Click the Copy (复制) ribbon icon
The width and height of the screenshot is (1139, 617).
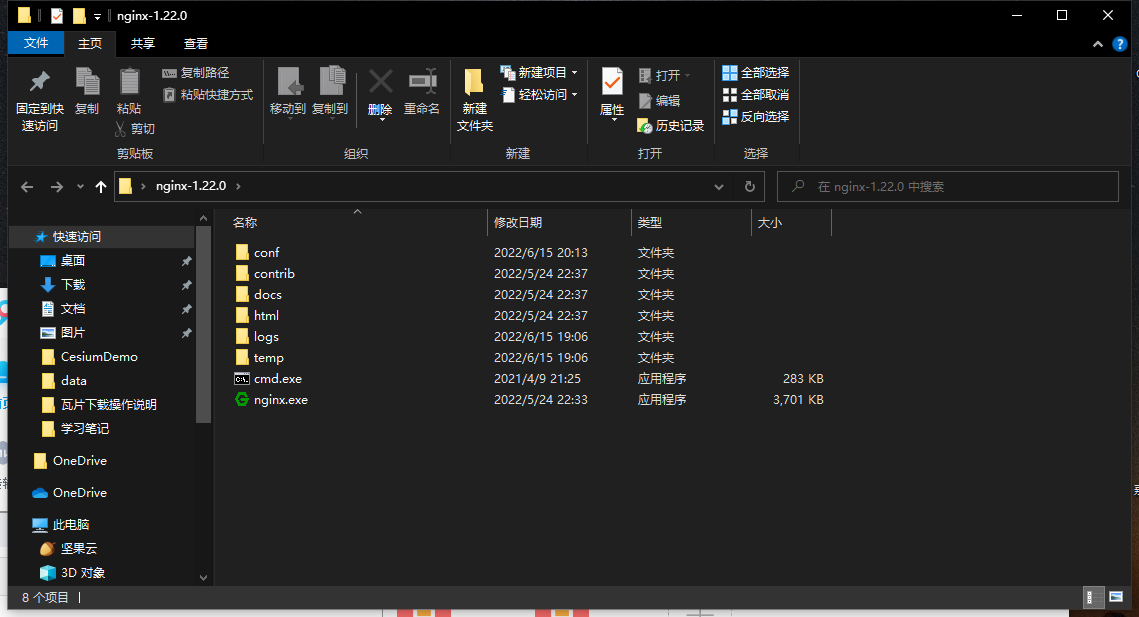pos(87,81)
